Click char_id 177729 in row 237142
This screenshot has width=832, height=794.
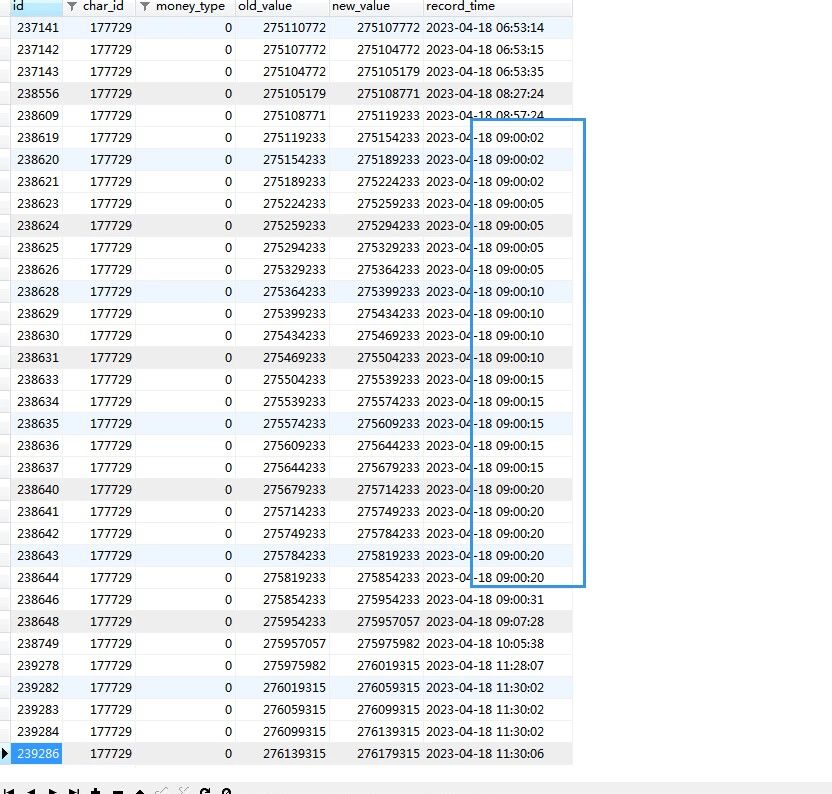[111, 49]
